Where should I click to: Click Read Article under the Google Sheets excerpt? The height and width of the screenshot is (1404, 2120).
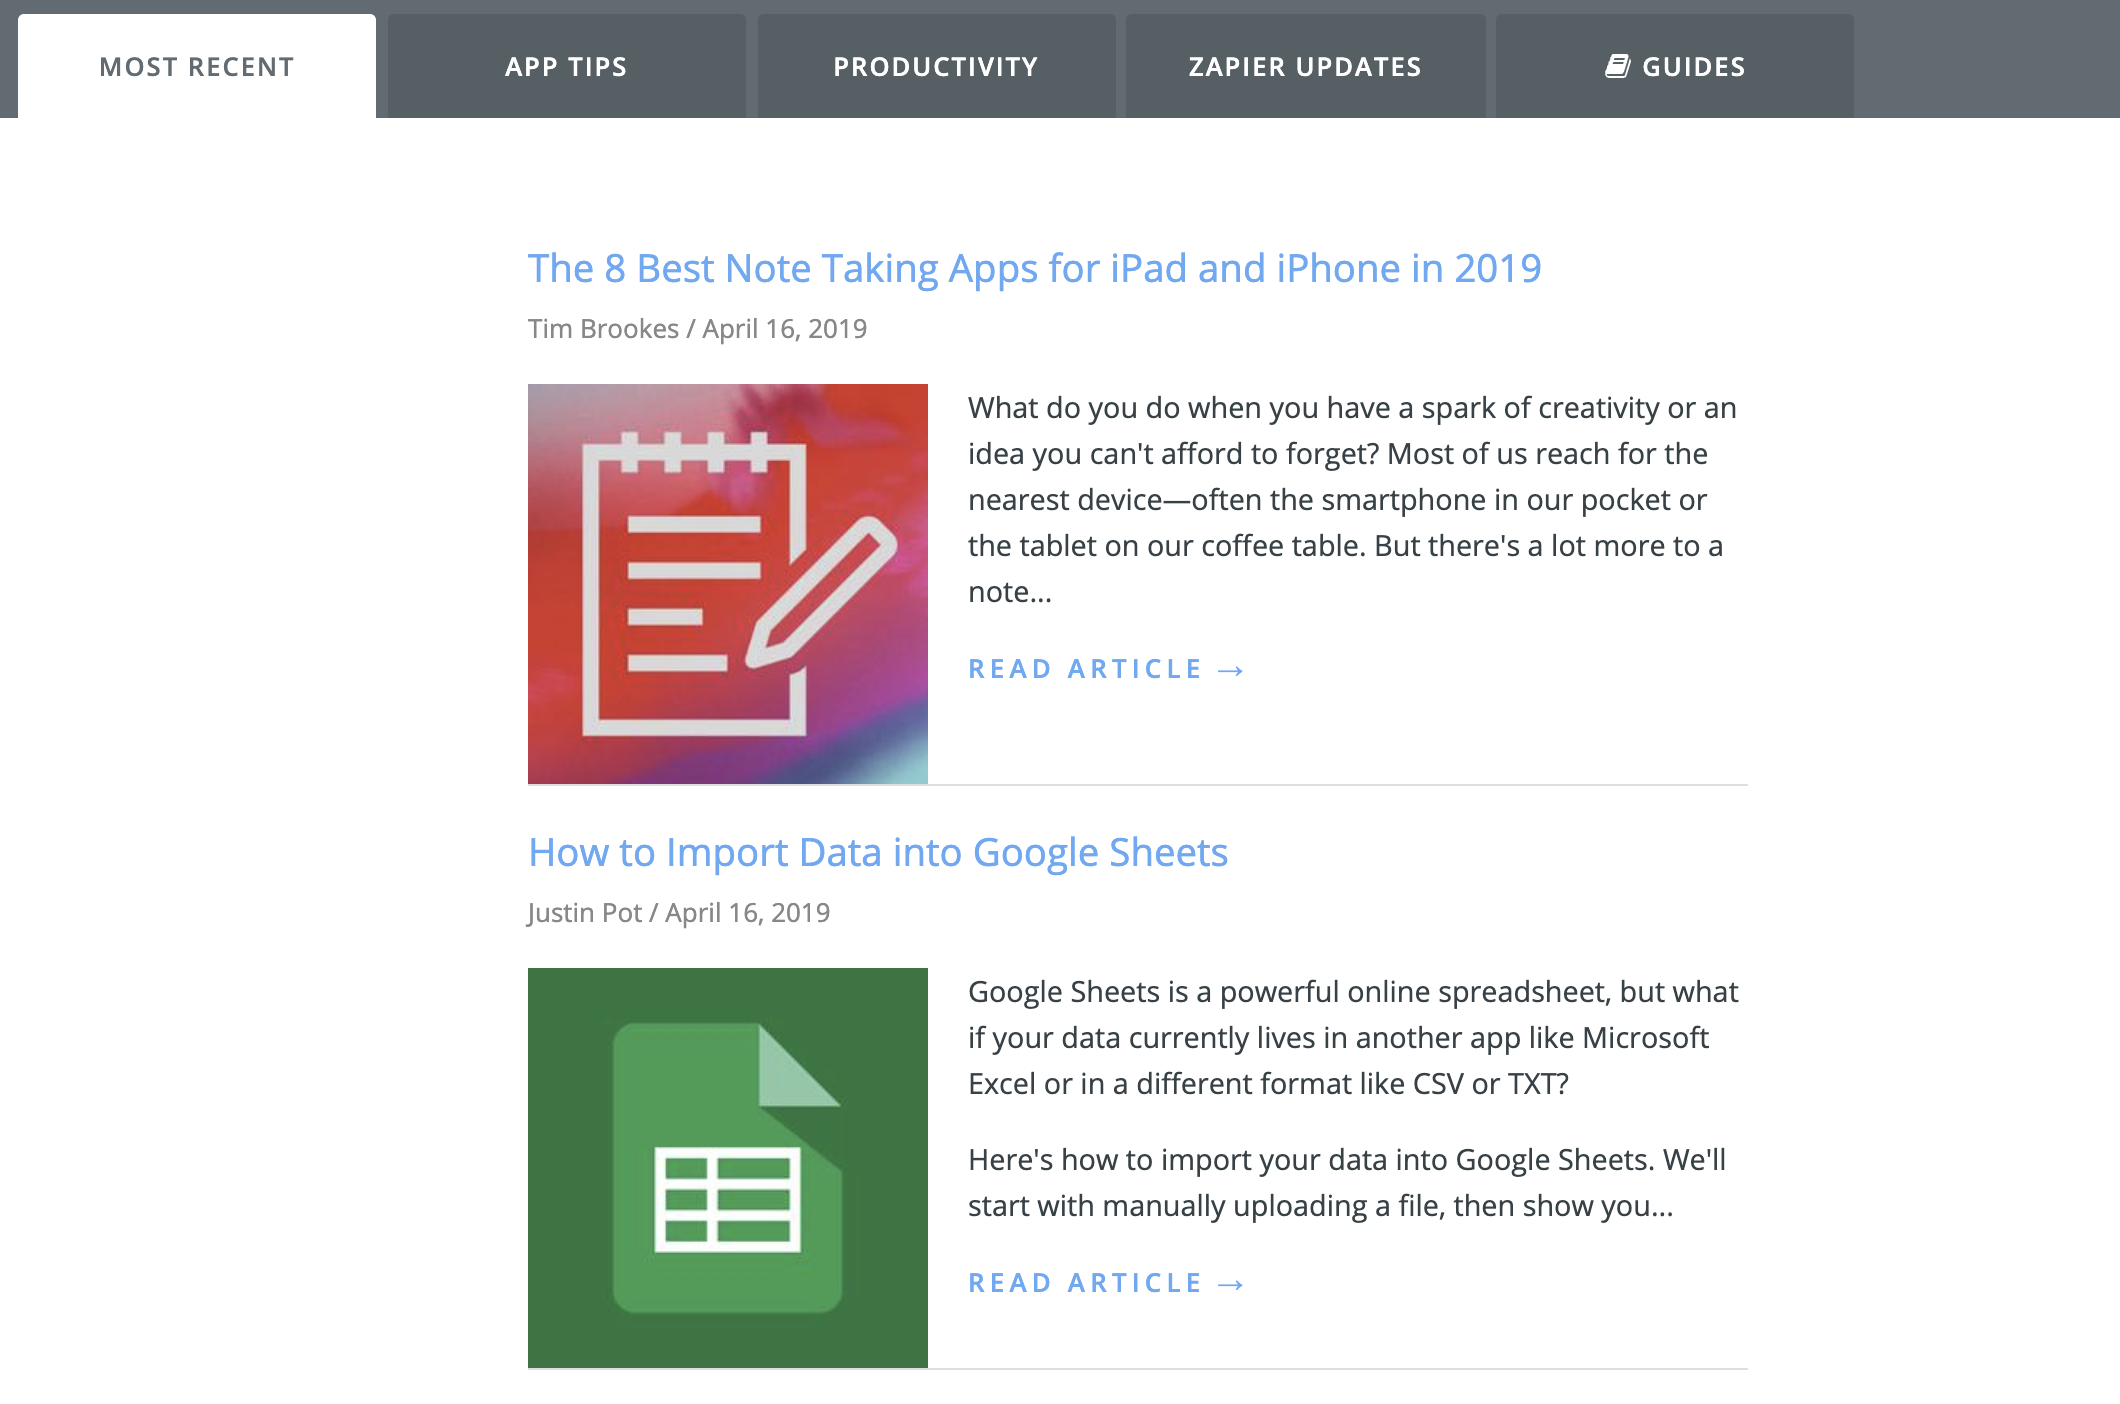1106,1282
